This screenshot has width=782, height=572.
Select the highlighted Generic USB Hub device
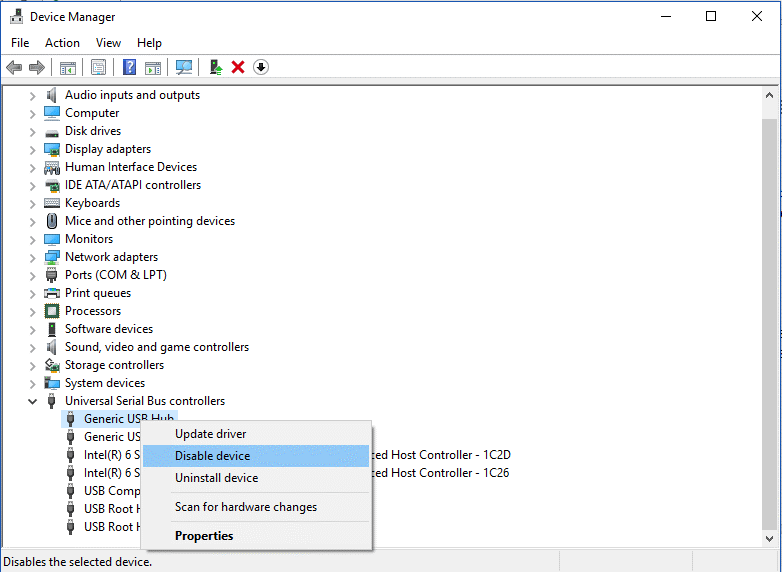pos(120,419)
